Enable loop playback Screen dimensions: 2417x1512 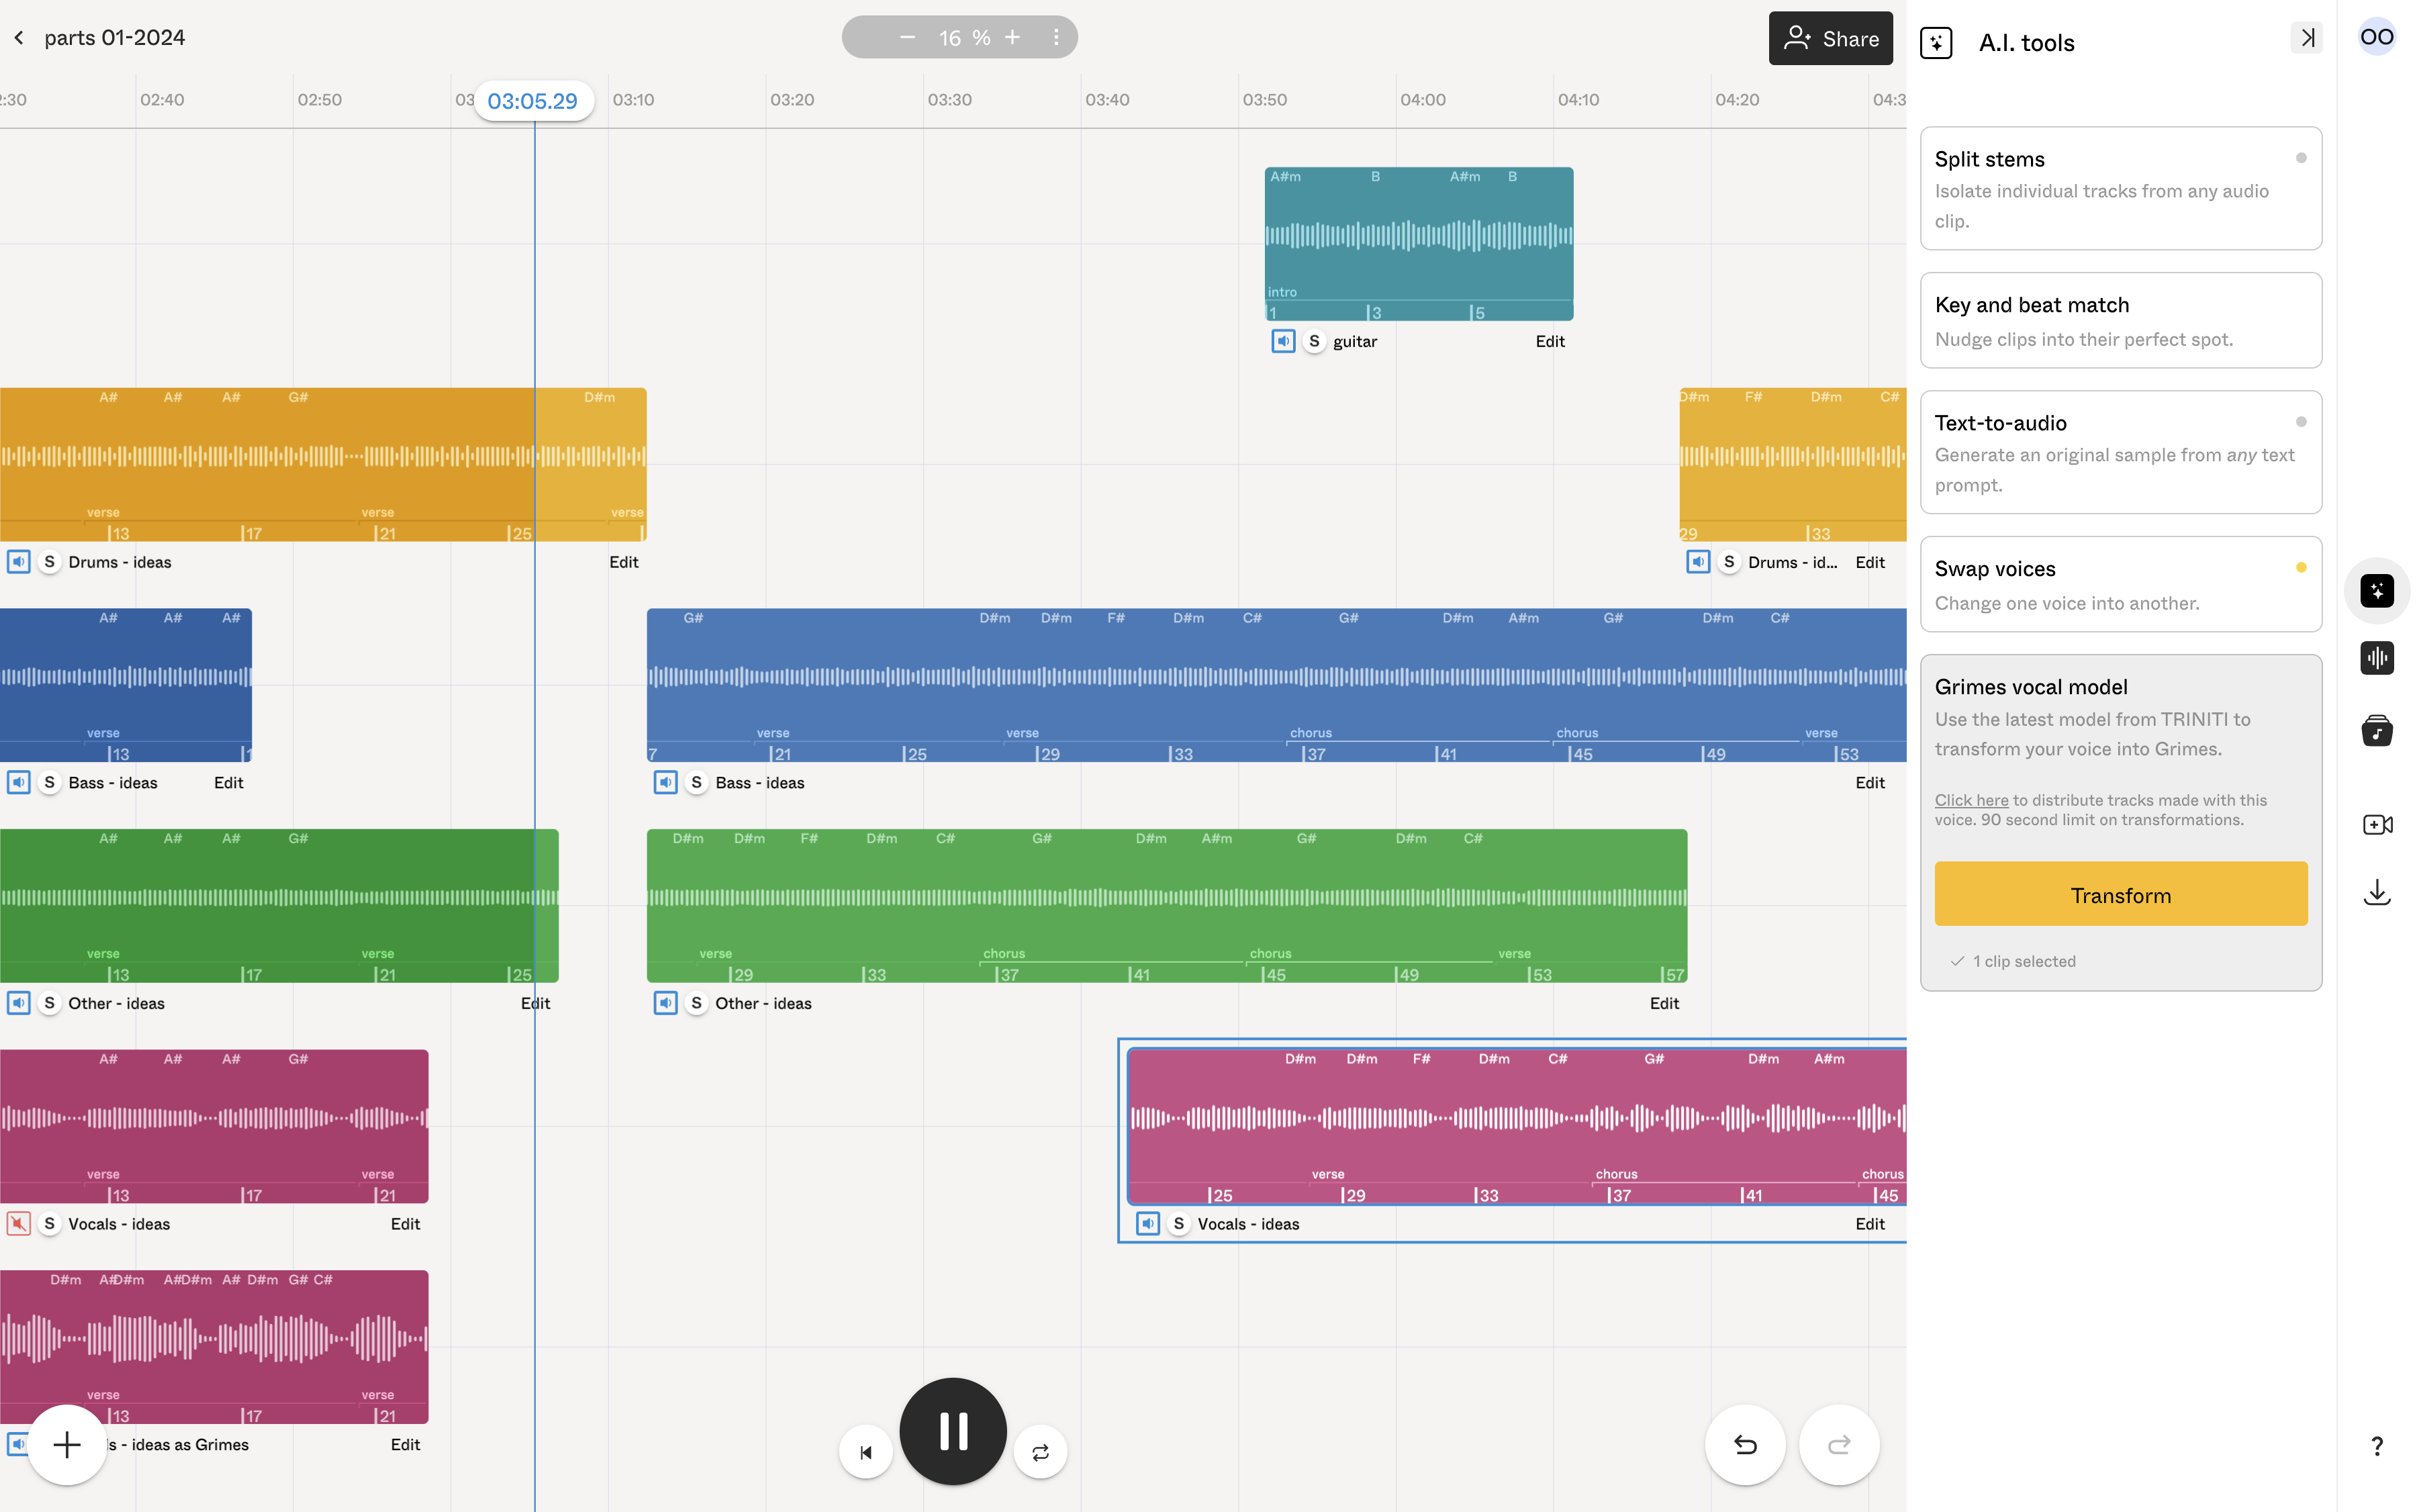click(x=1040, y=1451)
